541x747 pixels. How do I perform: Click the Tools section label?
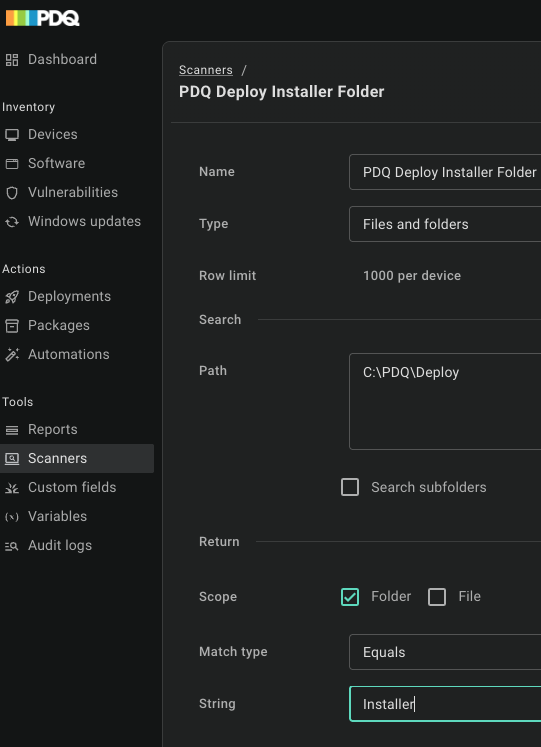(18, 402)
